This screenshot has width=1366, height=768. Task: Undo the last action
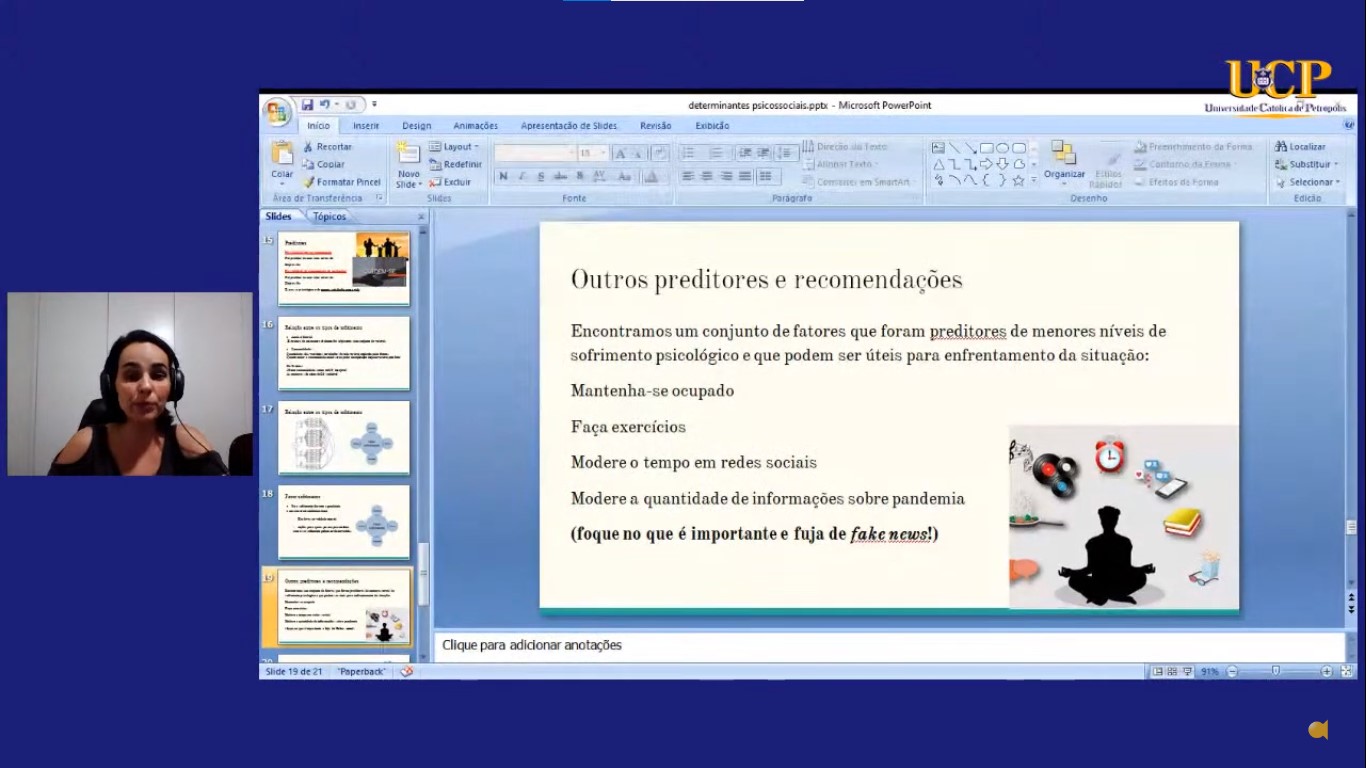pyautogui.click(x=325, y=104)
